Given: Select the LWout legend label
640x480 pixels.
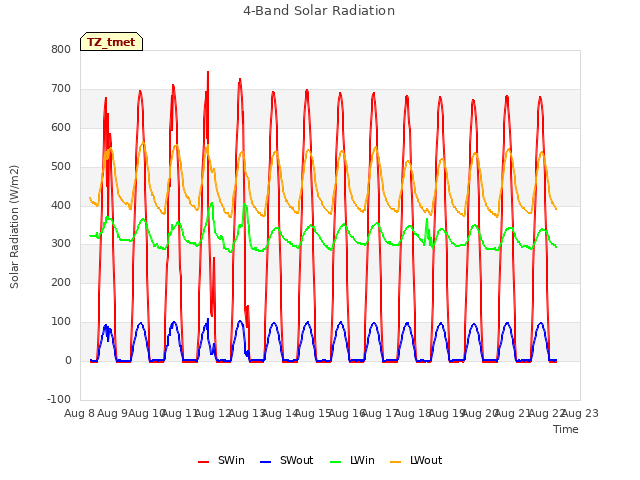Looking at the screenshot, I should 426,460.
